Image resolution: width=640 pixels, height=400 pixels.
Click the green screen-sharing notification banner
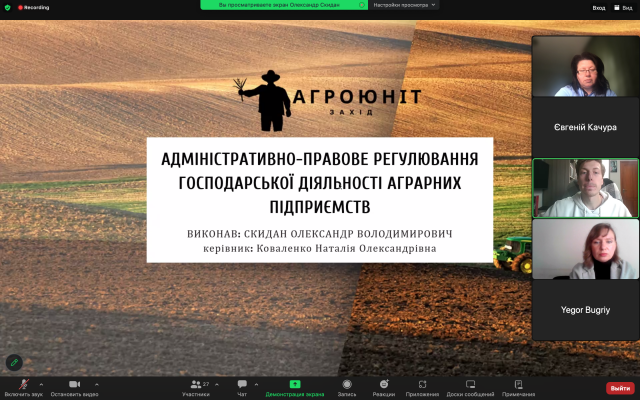[x=284, y=5]
